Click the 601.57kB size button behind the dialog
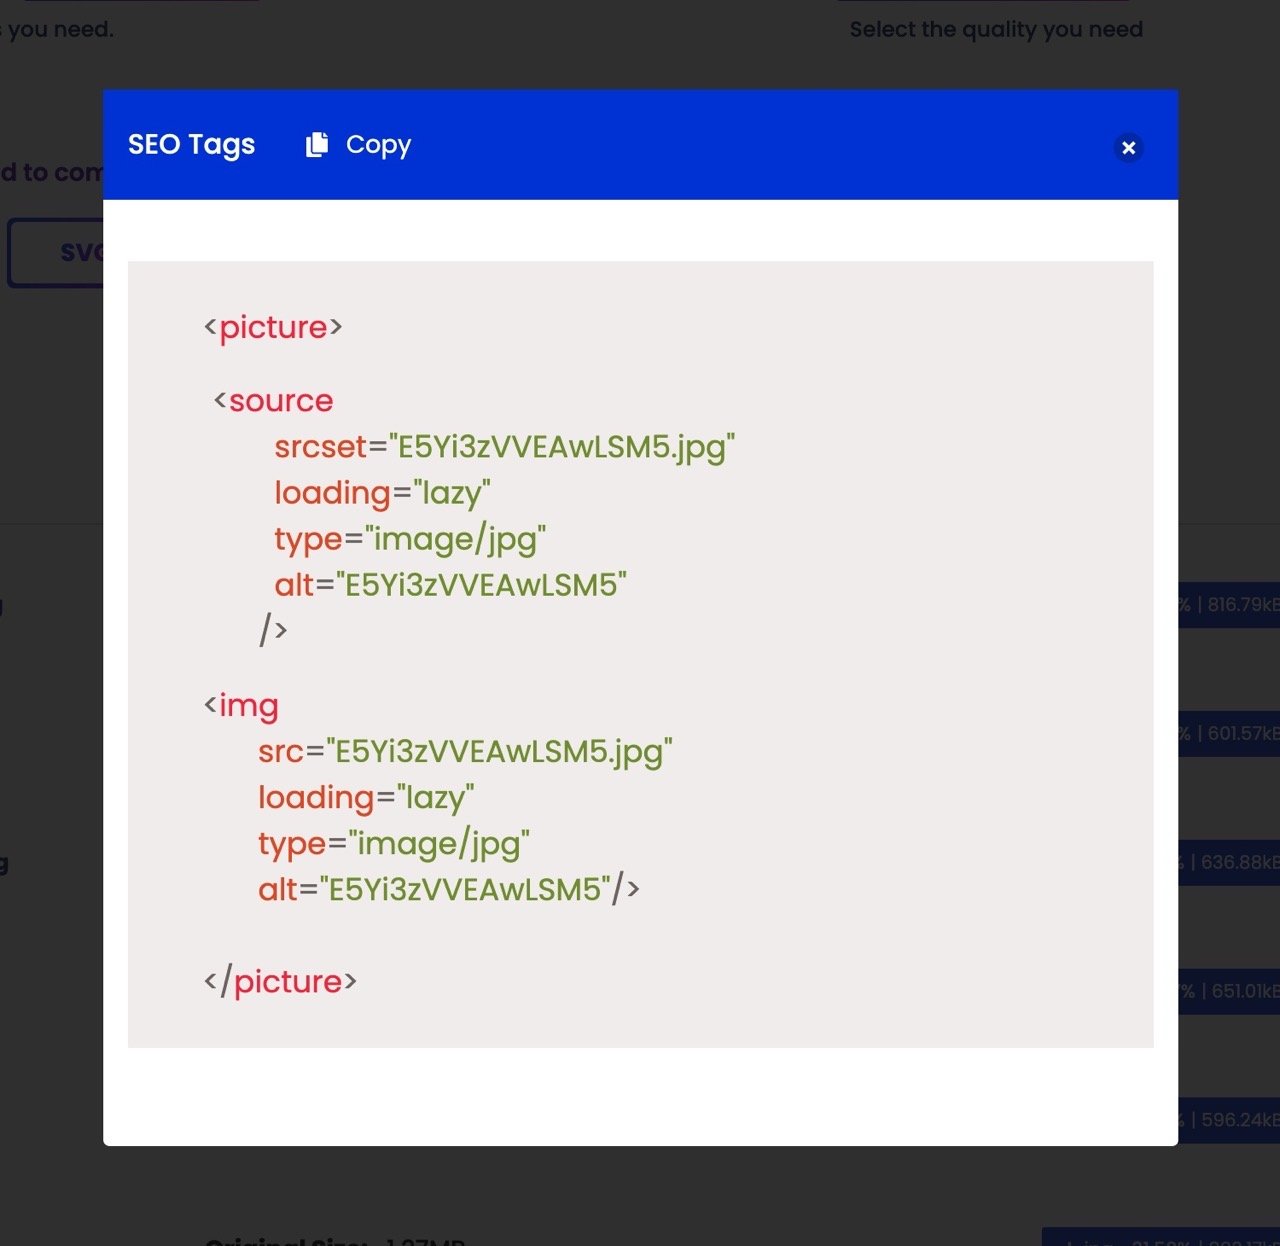 [1229, 734]
